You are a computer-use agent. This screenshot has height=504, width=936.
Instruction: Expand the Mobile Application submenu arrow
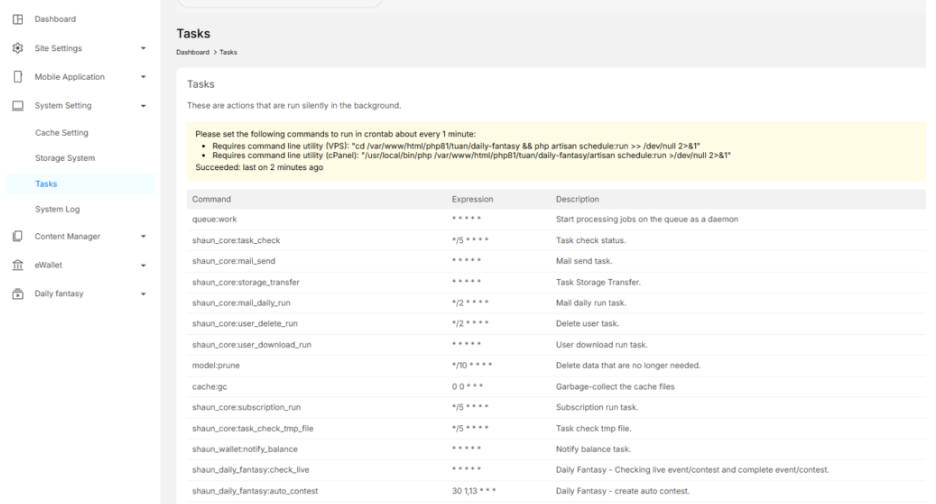[x=143, y=77]
